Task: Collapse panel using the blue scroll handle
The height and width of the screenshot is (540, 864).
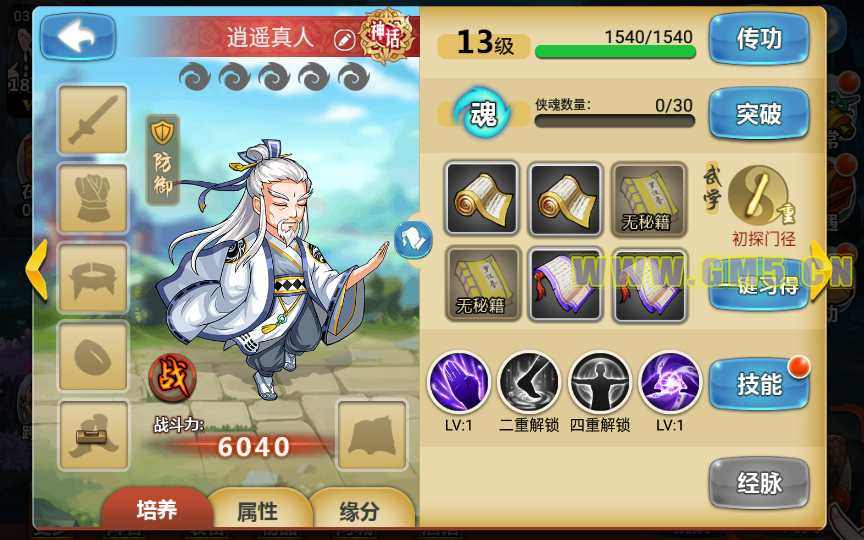Action: [x=413, y=240]
